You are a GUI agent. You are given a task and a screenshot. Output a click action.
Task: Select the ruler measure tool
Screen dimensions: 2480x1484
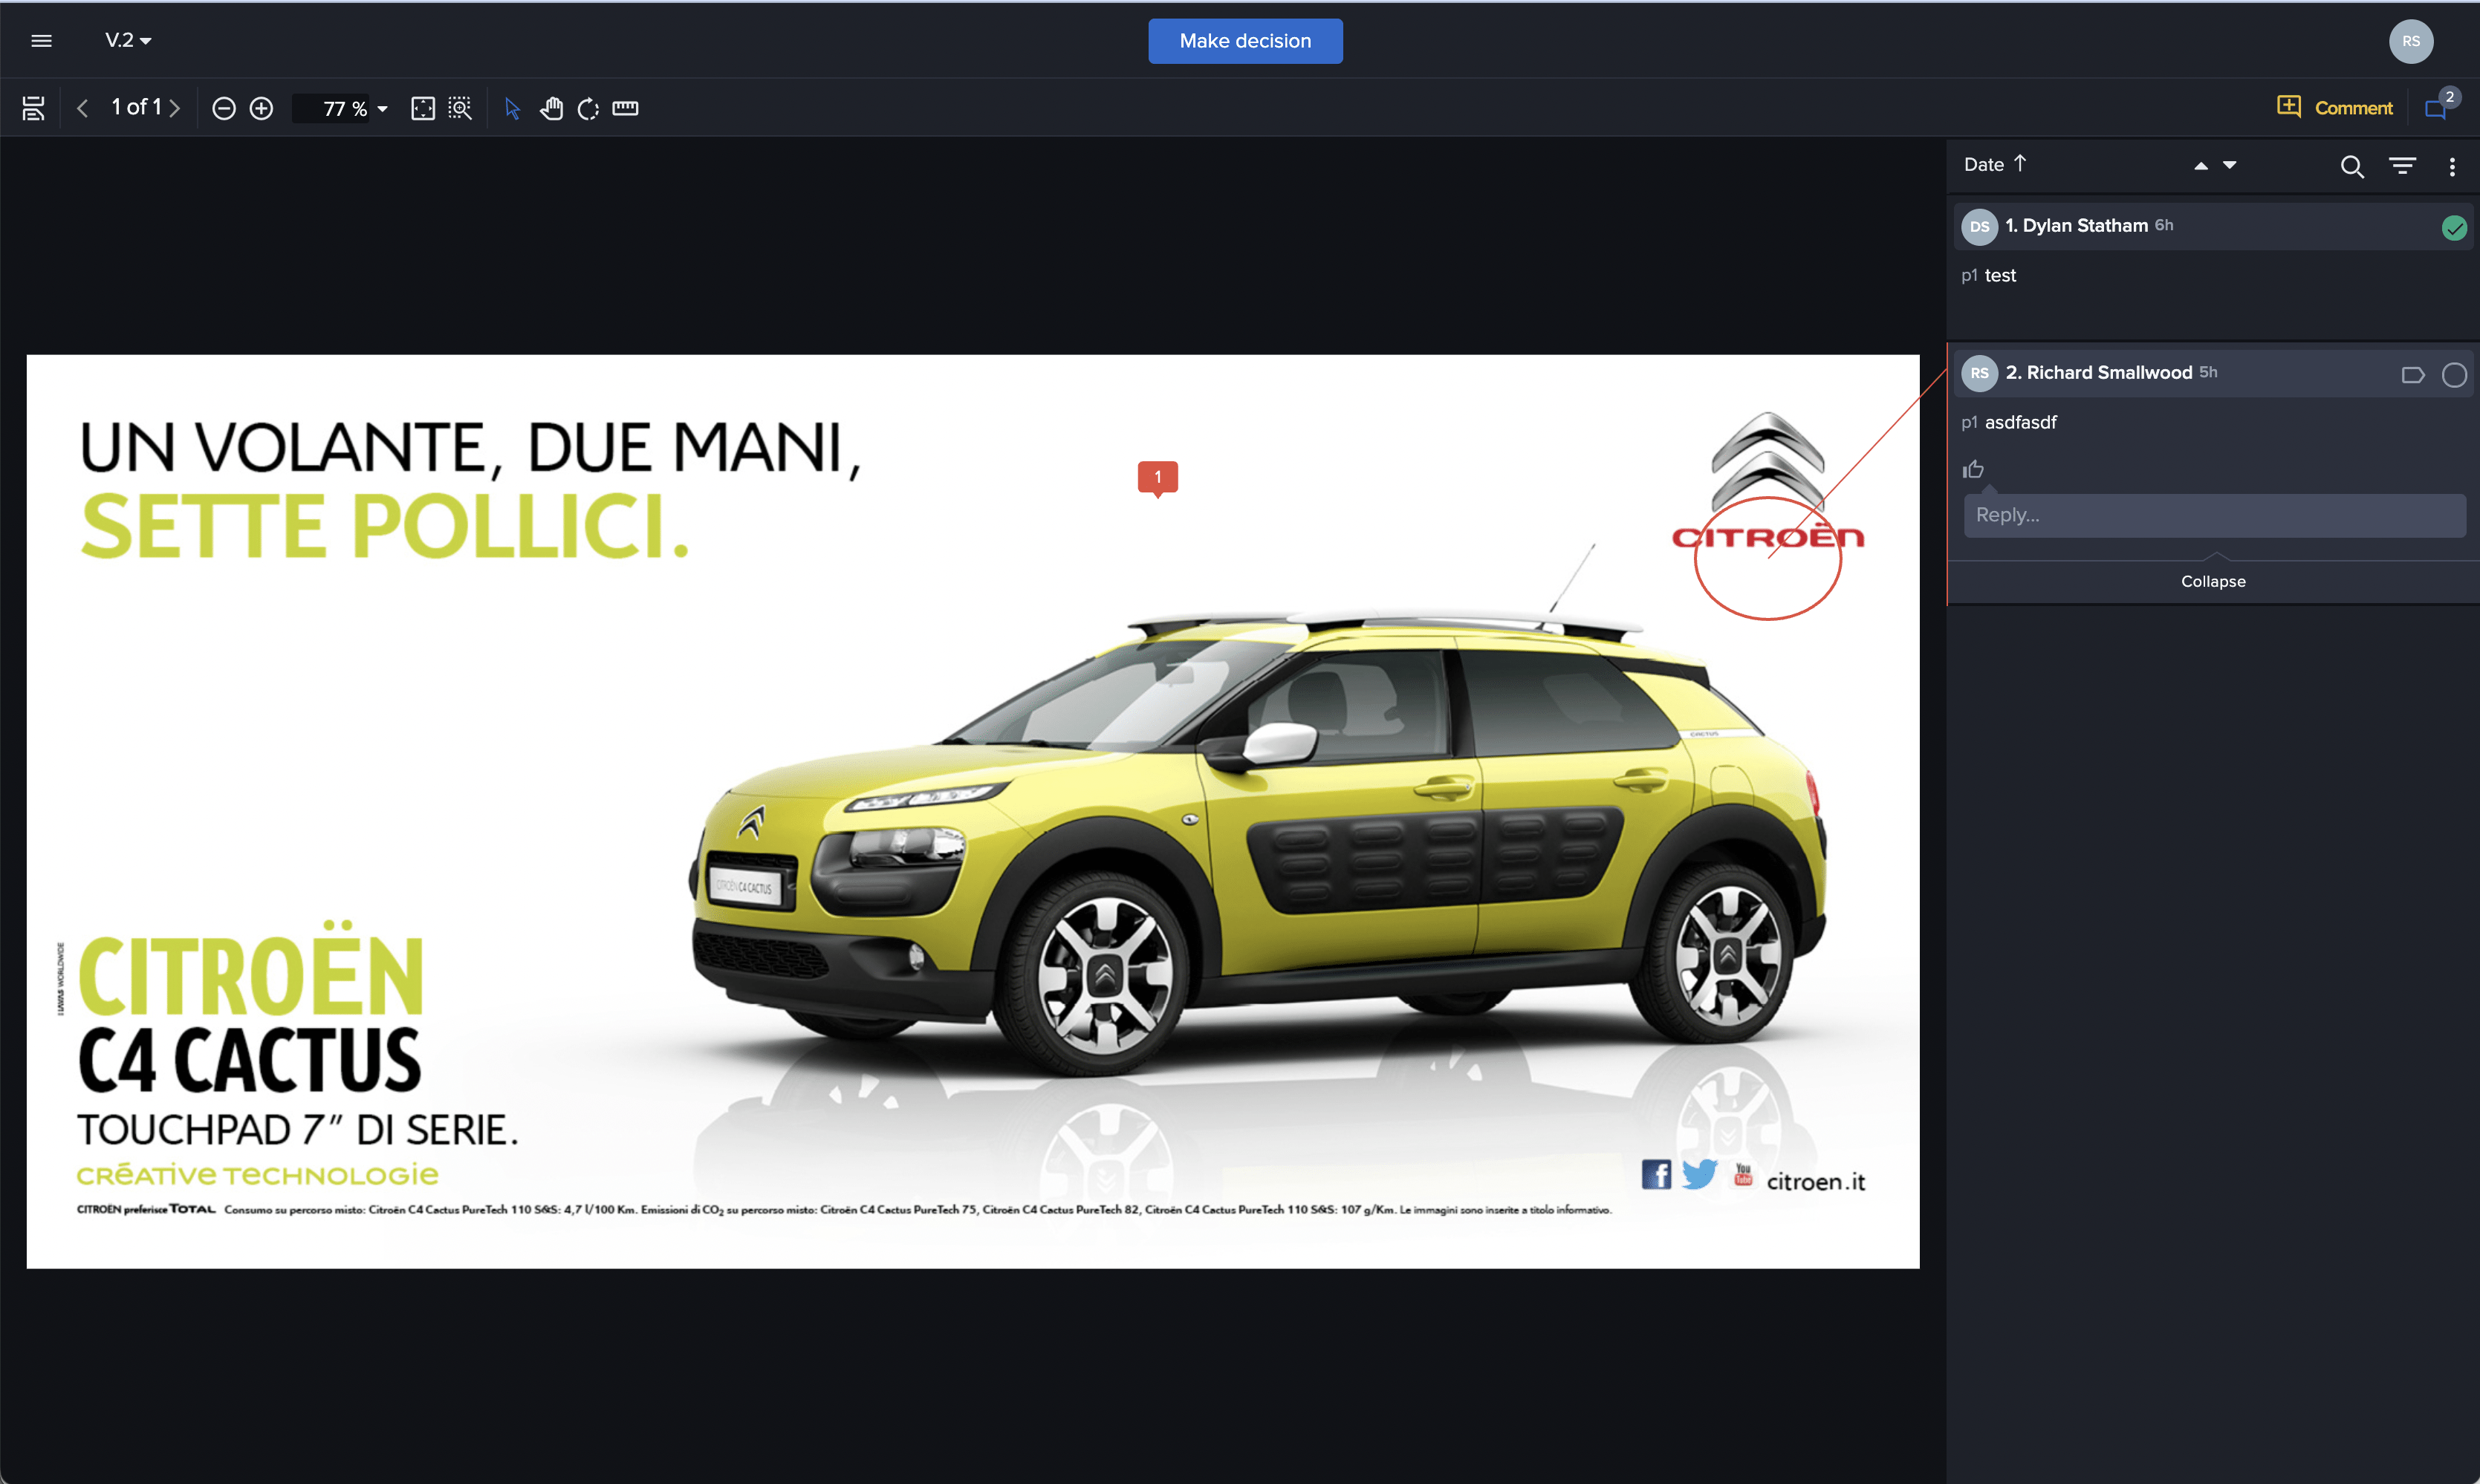[x=625, y=108]
